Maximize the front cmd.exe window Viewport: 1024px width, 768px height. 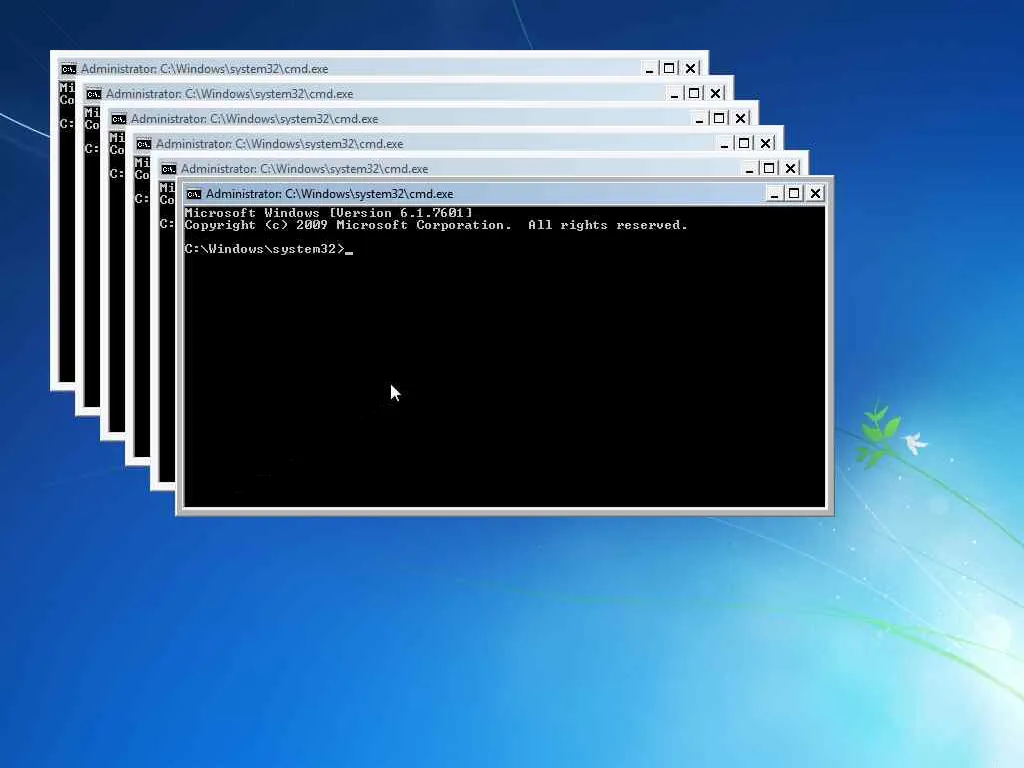point(794,193)
